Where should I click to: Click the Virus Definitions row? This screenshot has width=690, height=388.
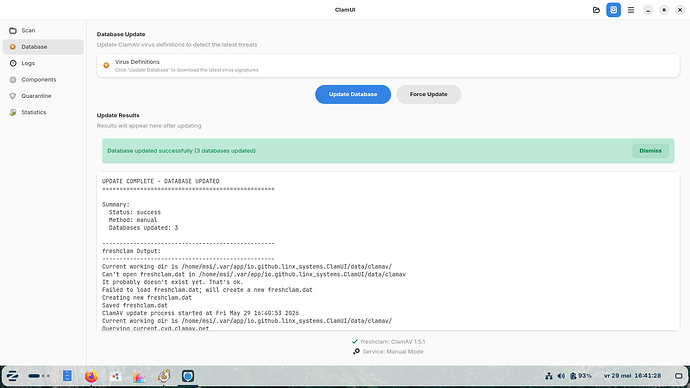click(x=388, y=66)
